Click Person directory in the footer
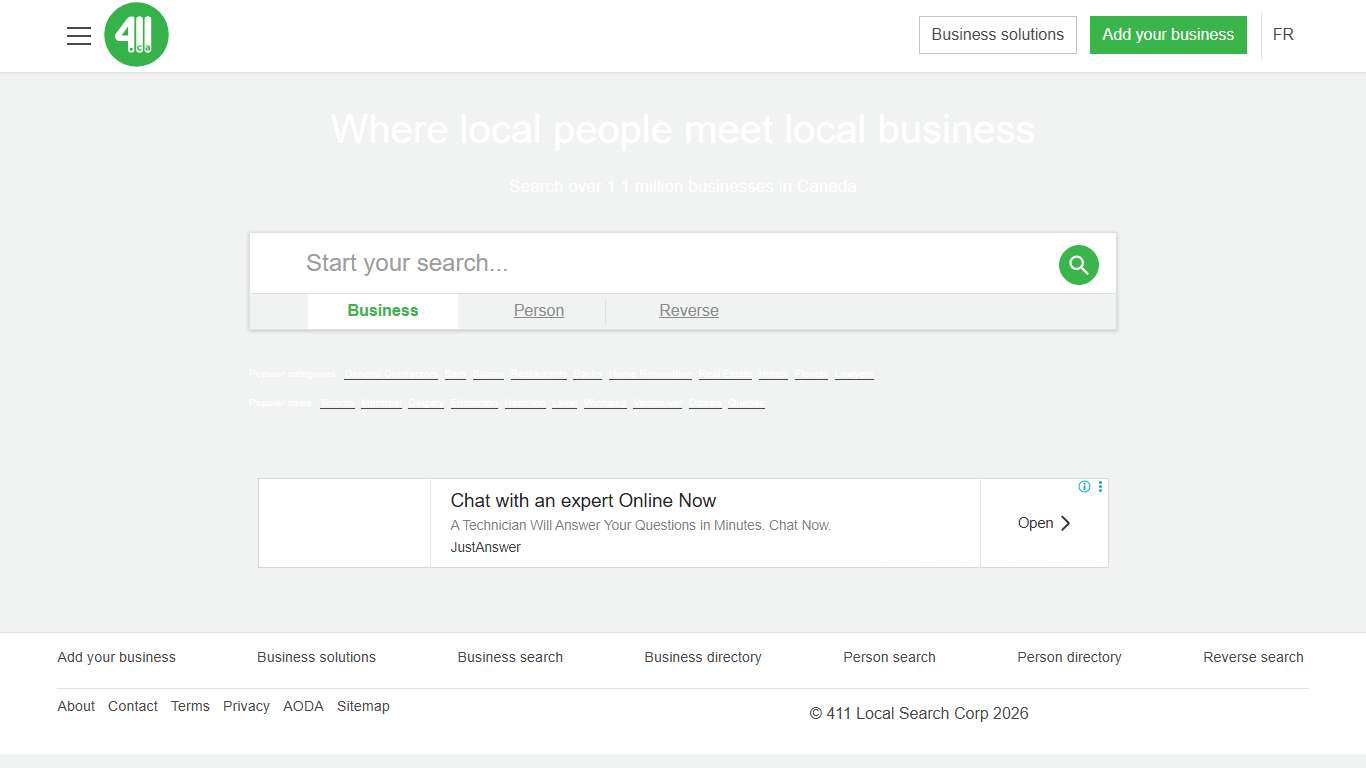Image resolution: width=1366 pixels, height=768 pixels. click(x=1069, y=657)
